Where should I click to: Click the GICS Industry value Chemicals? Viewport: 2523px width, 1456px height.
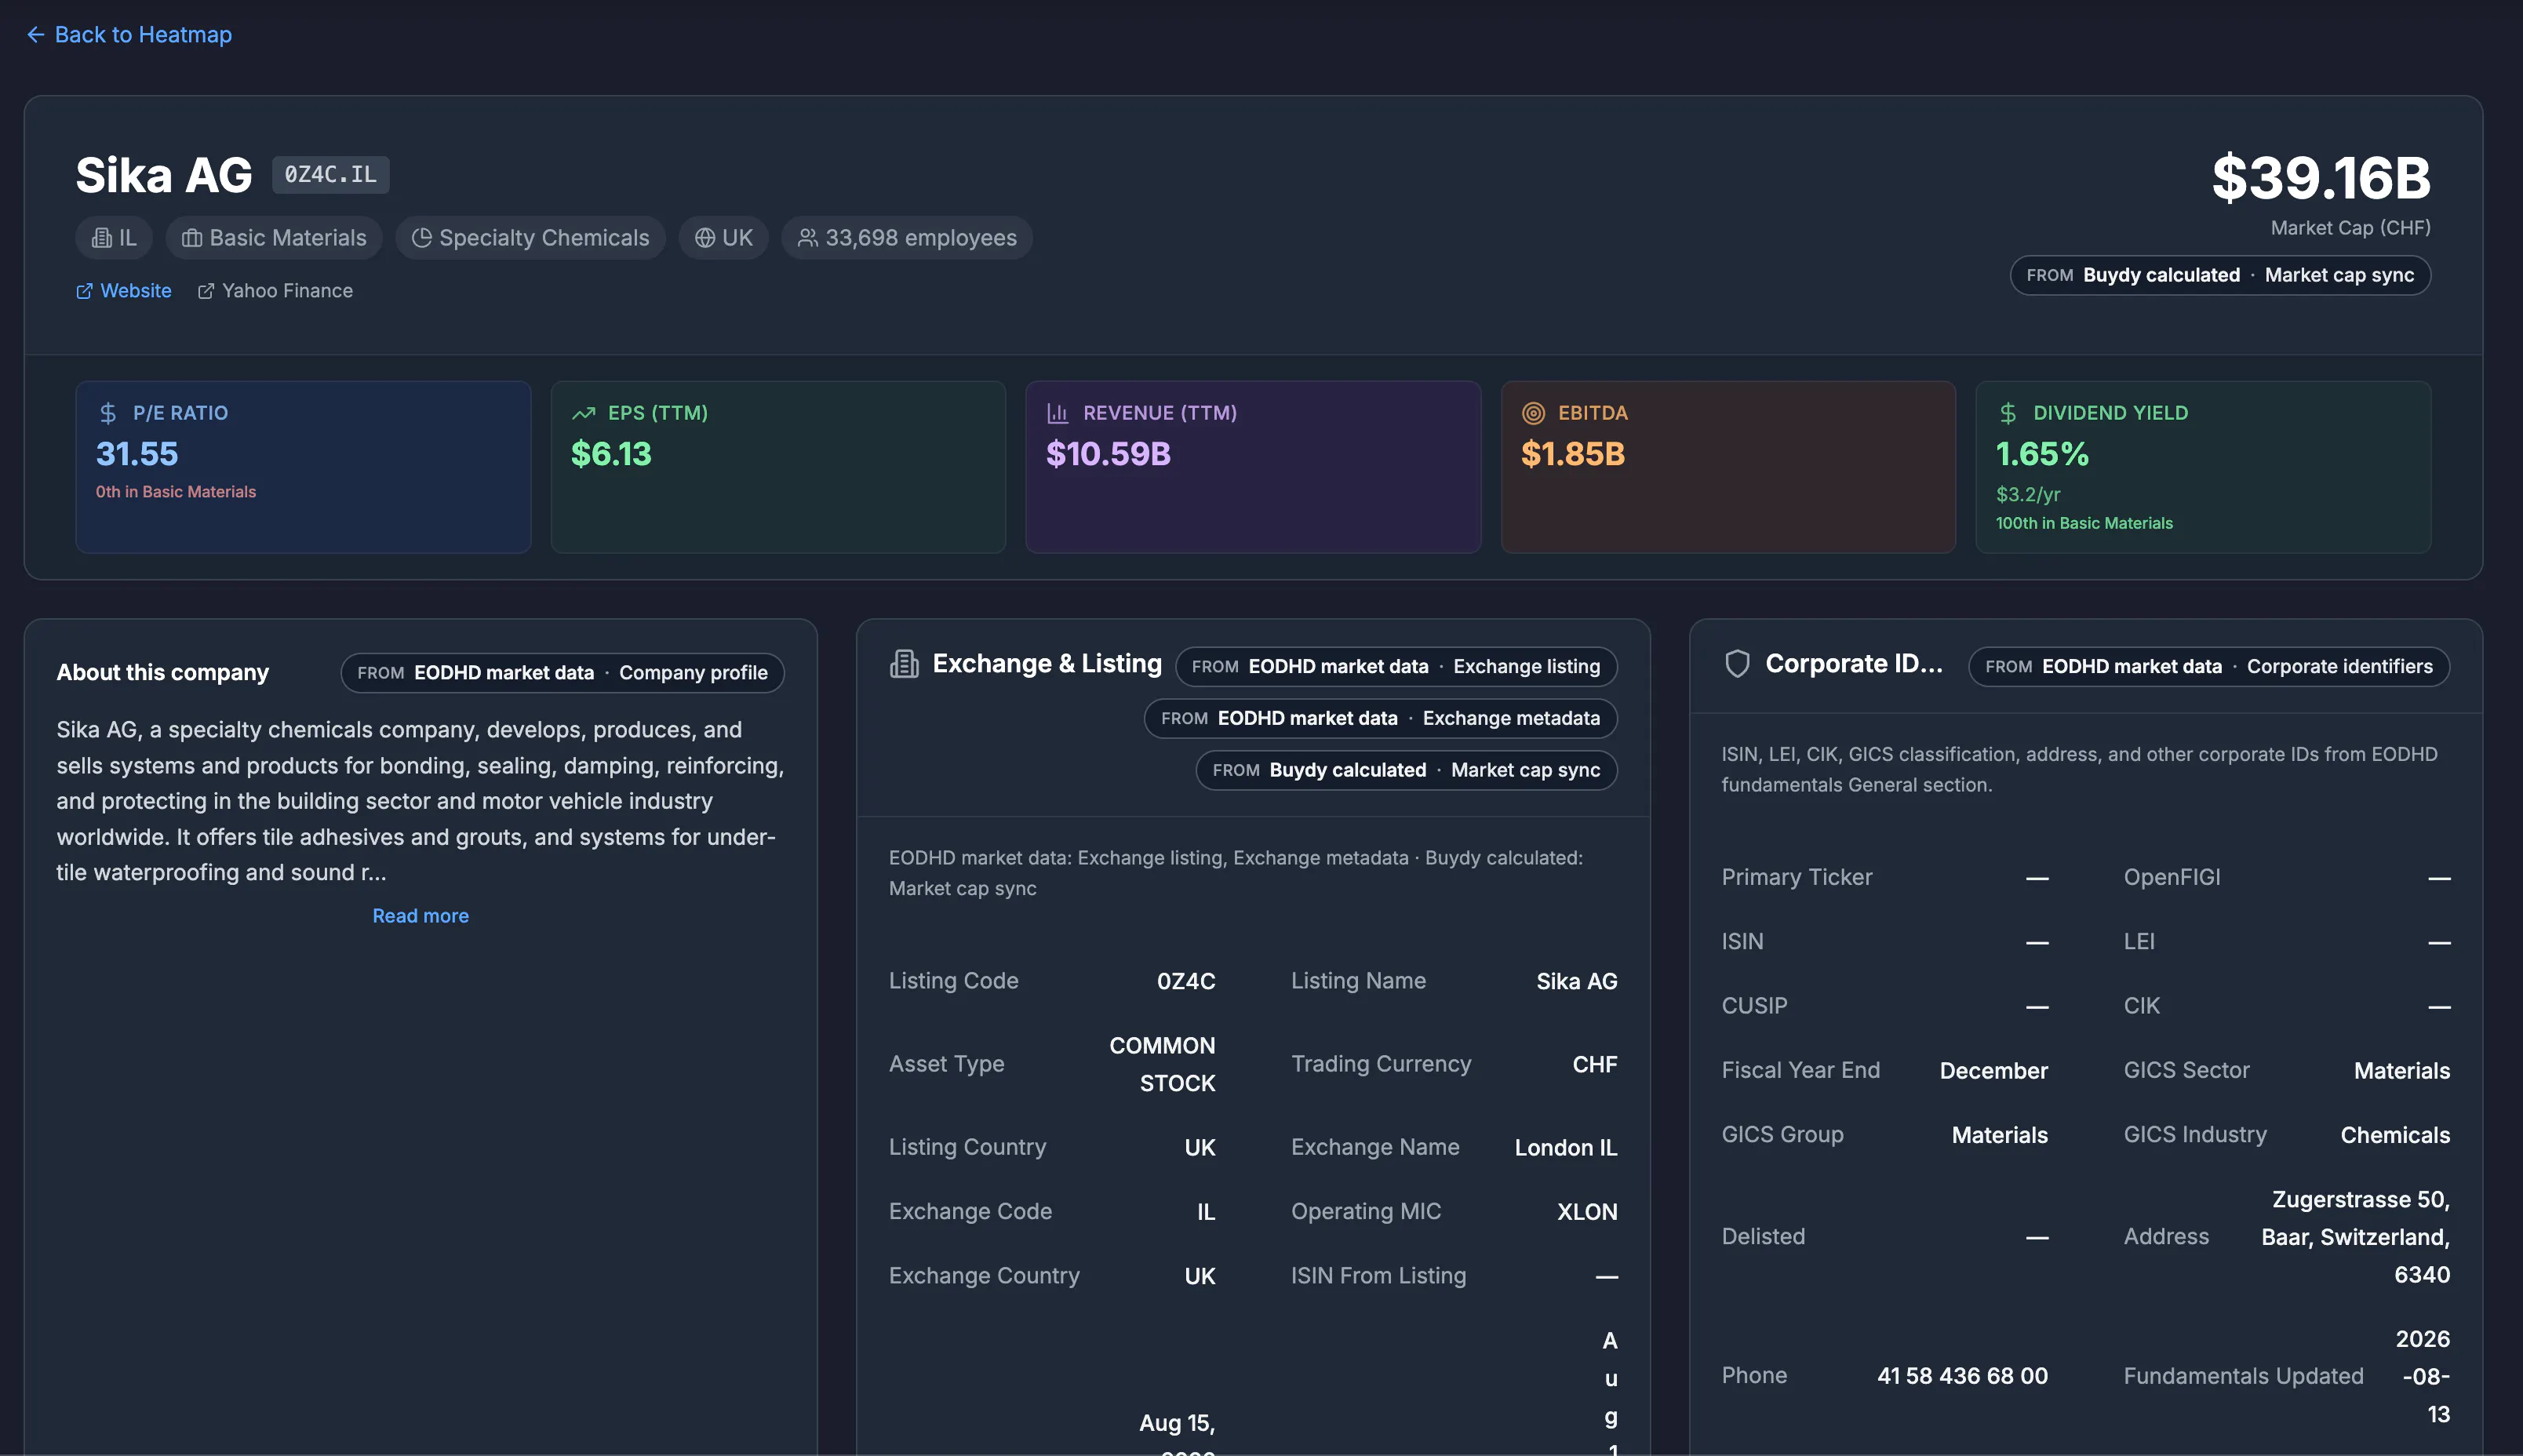(x=2395, y=1135)
